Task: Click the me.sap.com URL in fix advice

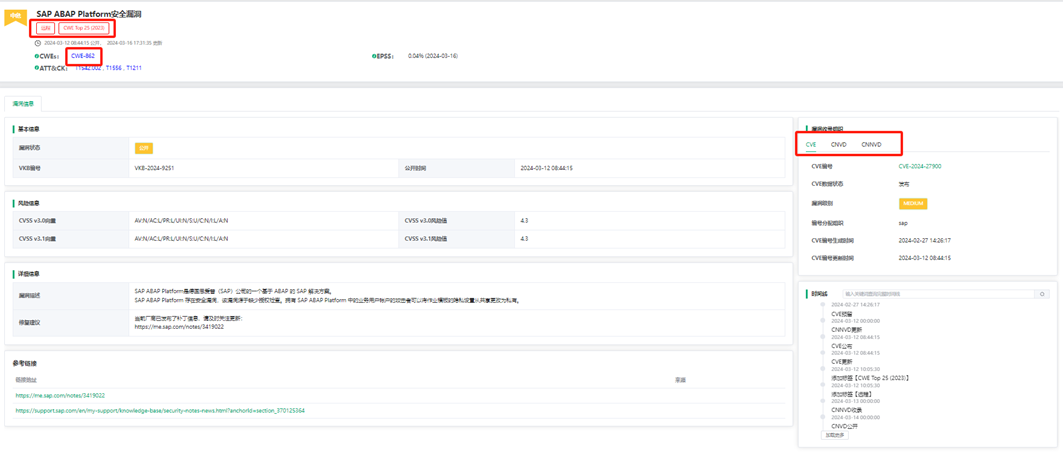Action: (179, 327)
